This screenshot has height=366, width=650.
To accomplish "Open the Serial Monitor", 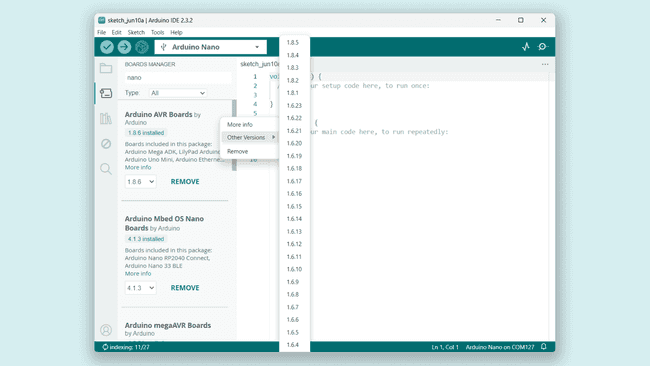I will (543, 46).
